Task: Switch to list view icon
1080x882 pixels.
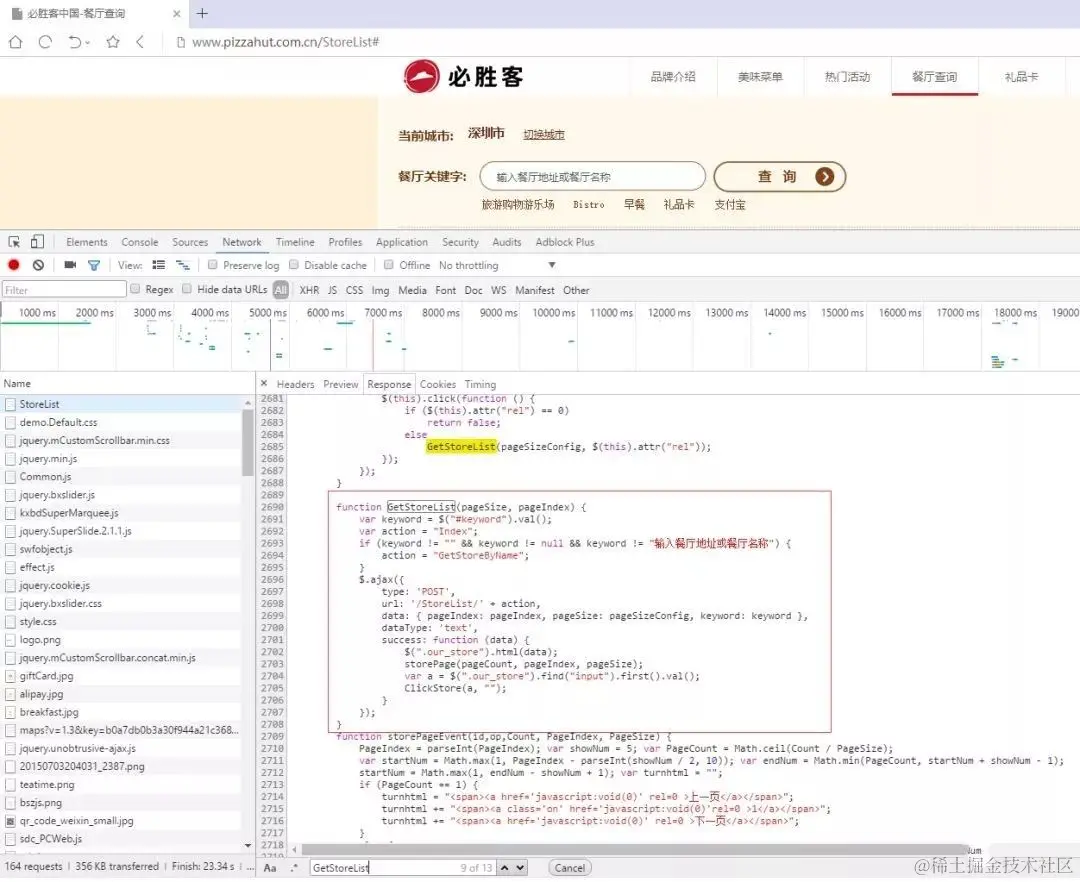Action: tap(158, 265)
